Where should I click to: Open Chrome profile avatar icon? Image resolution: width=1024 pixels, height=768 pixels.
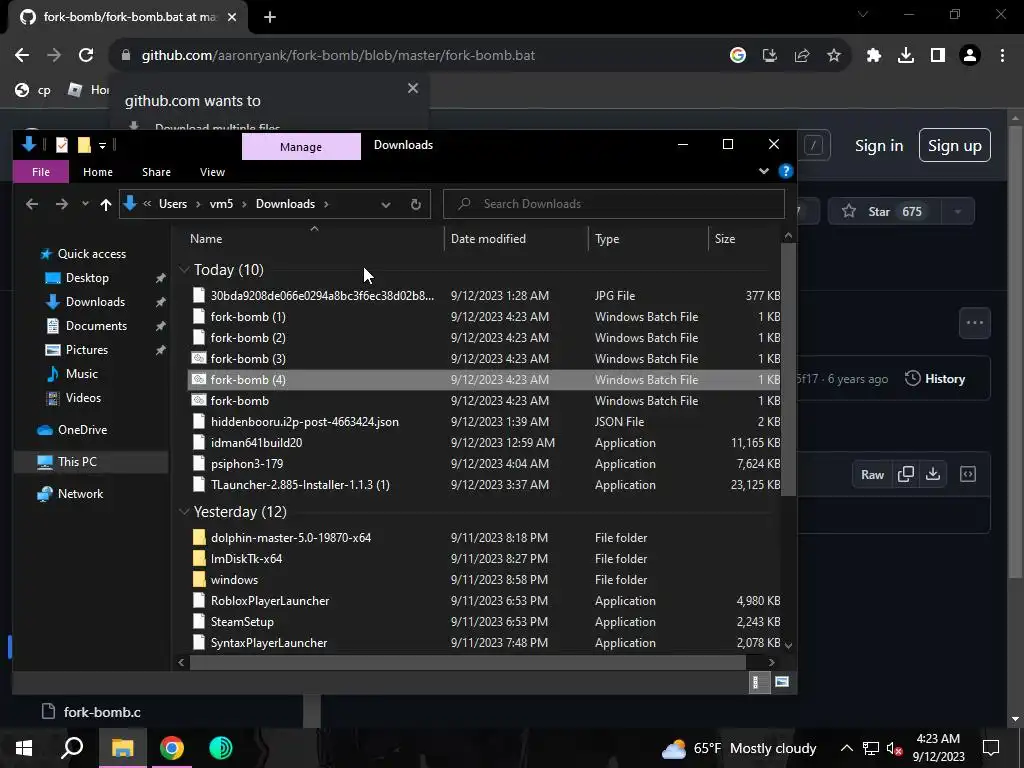coord(970,56)
